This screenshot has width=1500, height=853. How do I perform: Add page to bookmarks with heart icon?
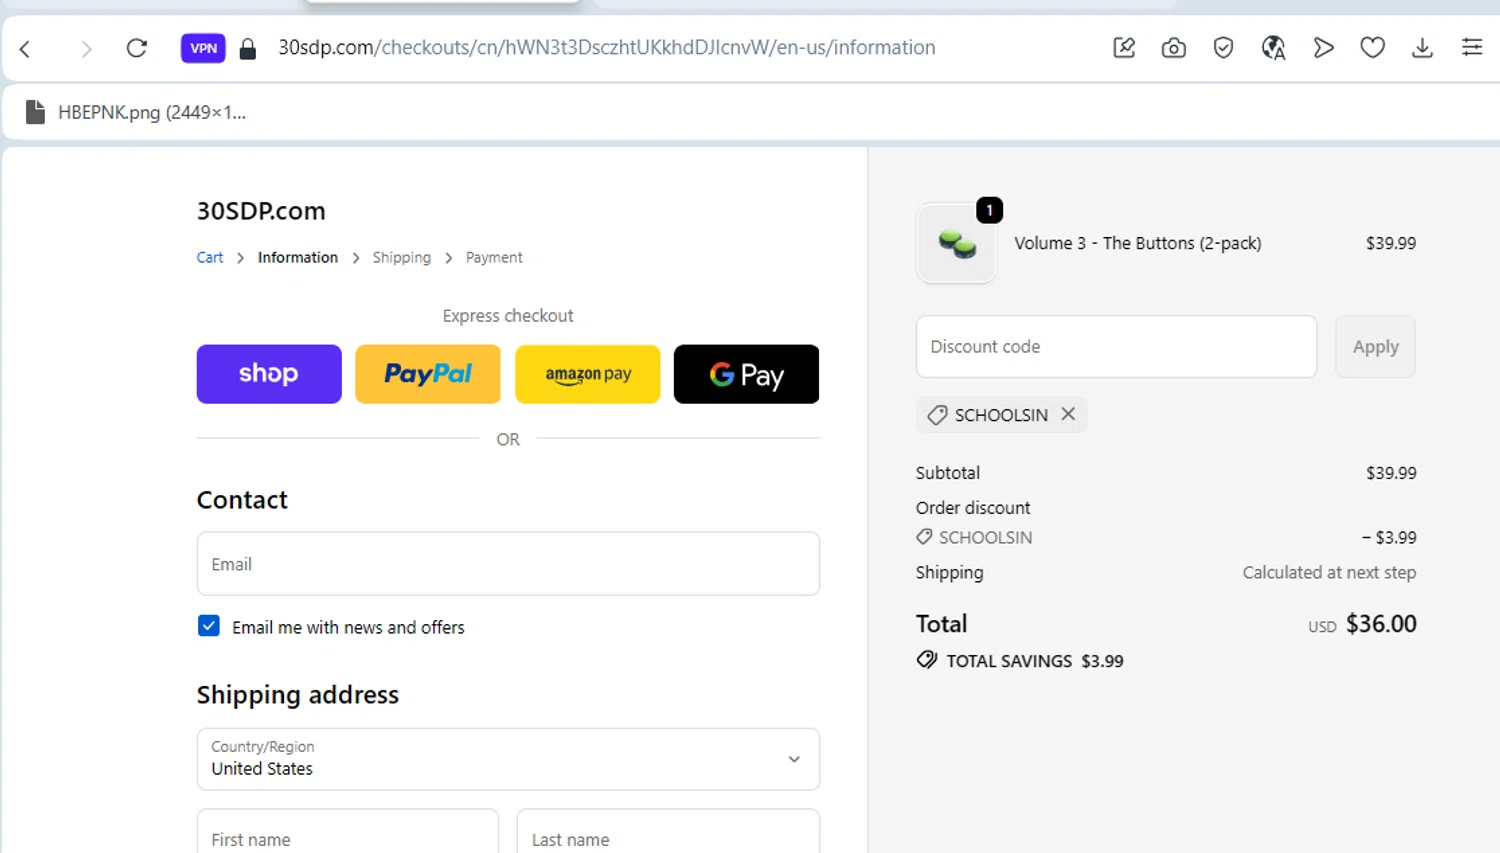pyautogui.click(x=1373, y=48)
